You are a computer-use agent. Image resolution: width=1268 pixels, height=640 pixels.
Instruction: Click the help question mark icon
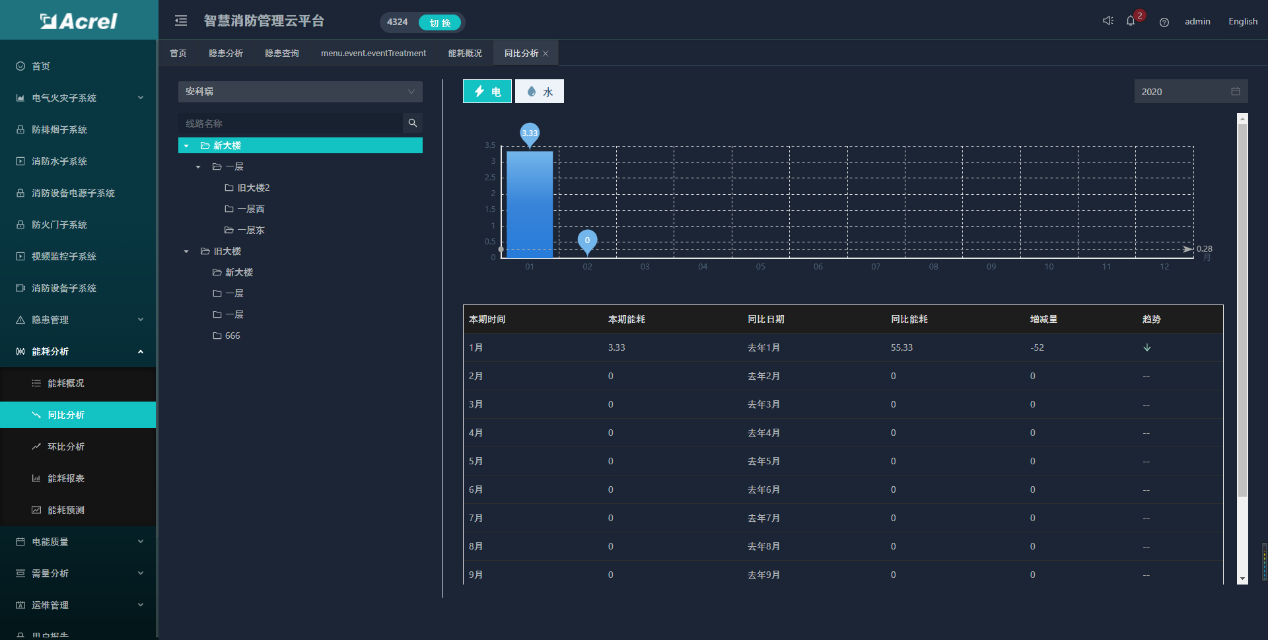[x=1164, y=22]
